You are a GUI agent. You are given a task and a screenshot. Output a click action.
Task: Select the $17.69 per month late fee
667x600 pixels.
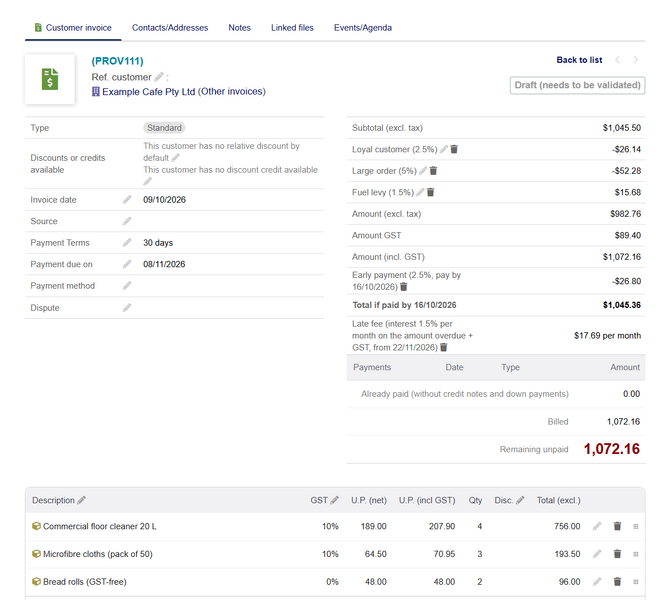pyautogui.click(x=607, y=335)
